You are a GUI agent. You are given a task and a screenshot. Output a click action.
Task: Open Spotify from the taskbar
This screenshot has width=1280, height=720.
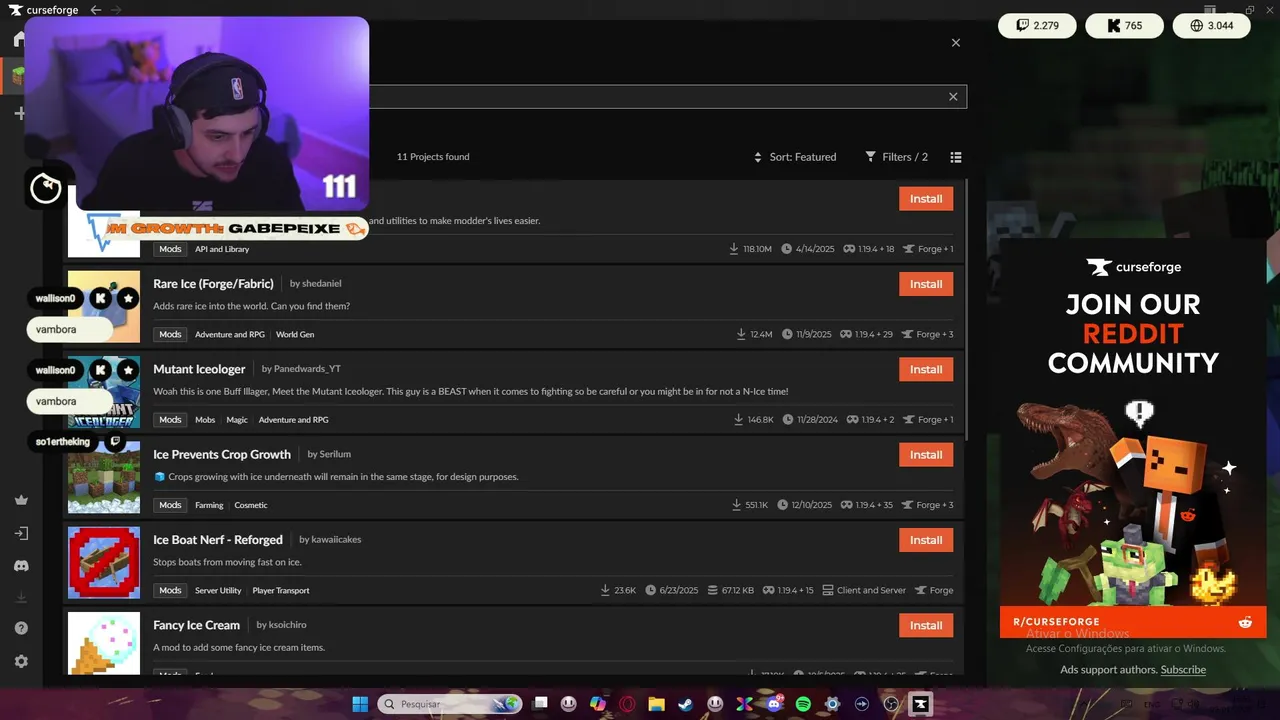[803, 704]
